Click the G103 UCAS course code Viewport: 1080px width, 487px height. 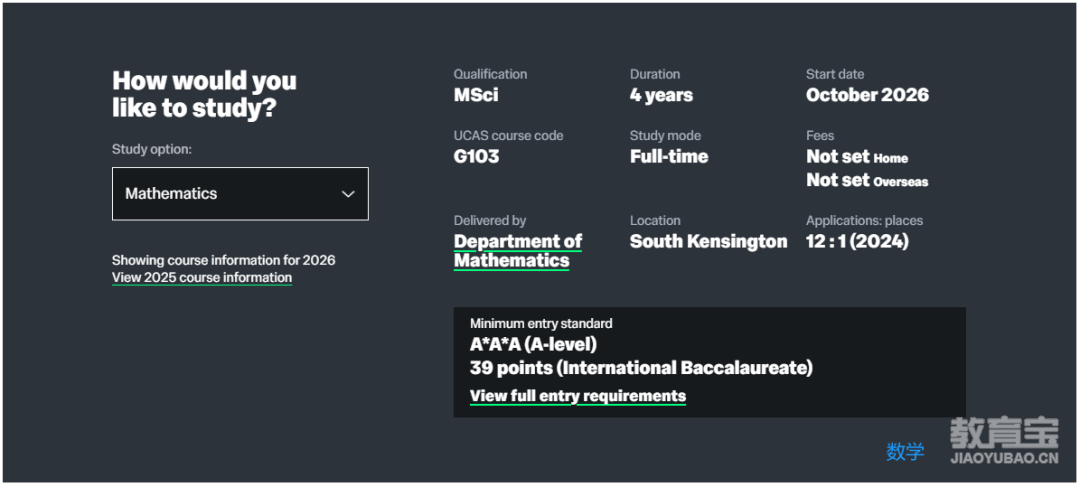coord(477,156)
